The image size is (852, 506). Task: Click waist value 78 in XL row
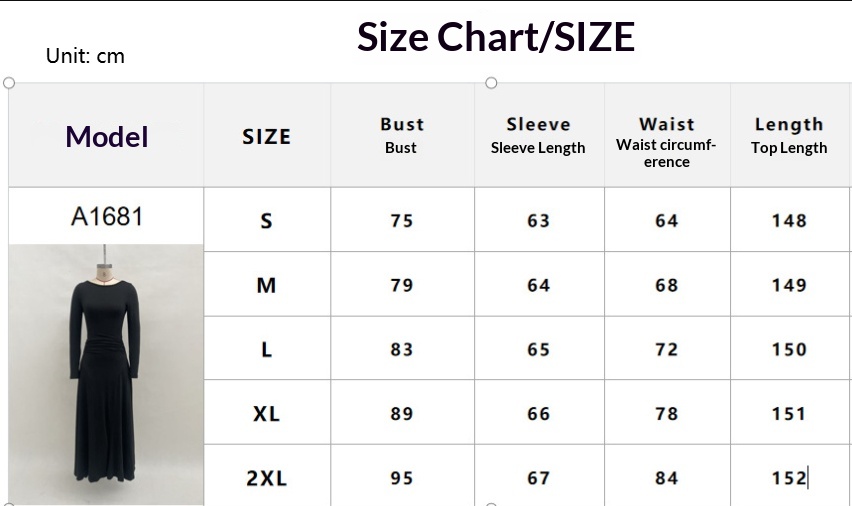coord(666,413)
